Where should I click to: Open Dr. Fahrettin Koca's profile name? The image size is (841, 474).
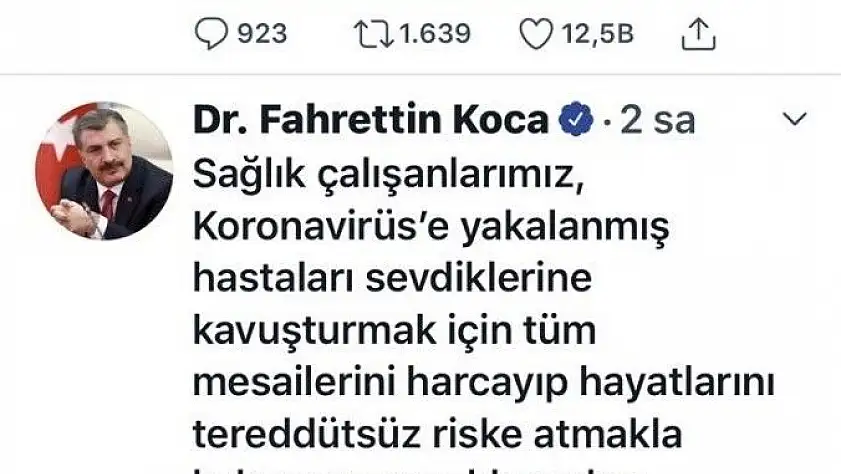tap(371, 119)
